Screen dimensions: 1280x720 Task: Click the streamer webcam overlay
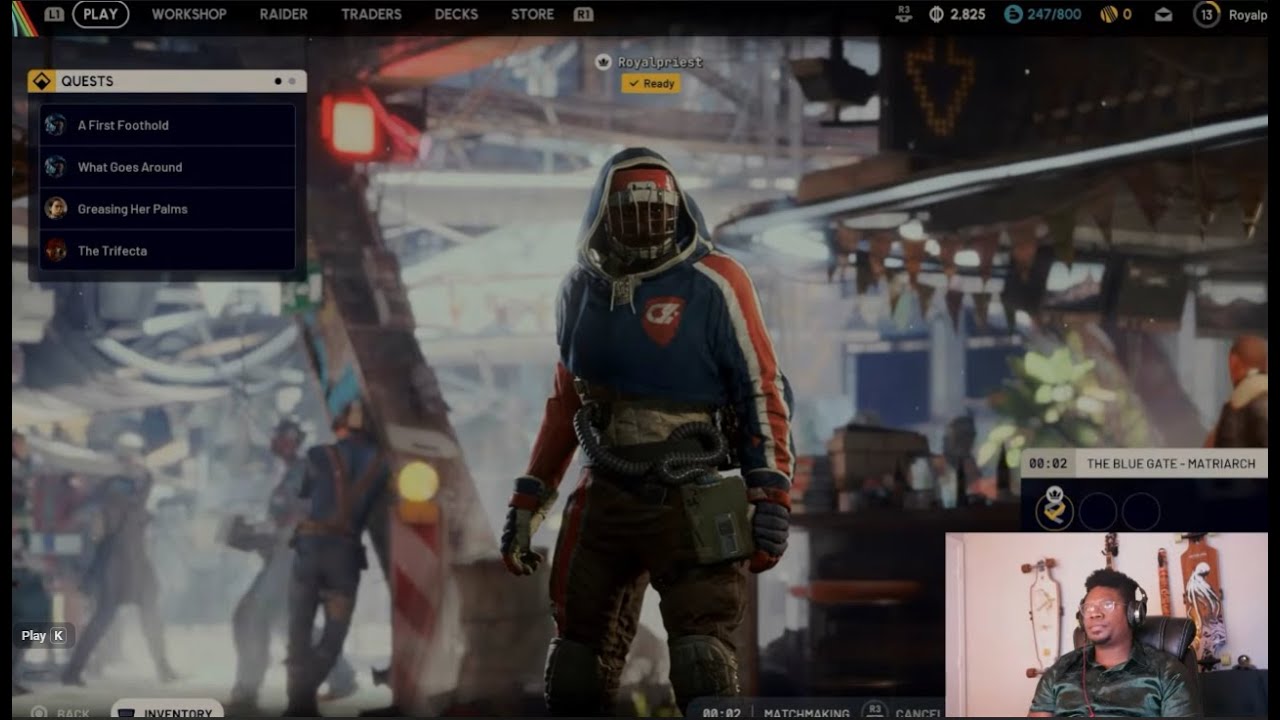click(x=1107, y=625)
